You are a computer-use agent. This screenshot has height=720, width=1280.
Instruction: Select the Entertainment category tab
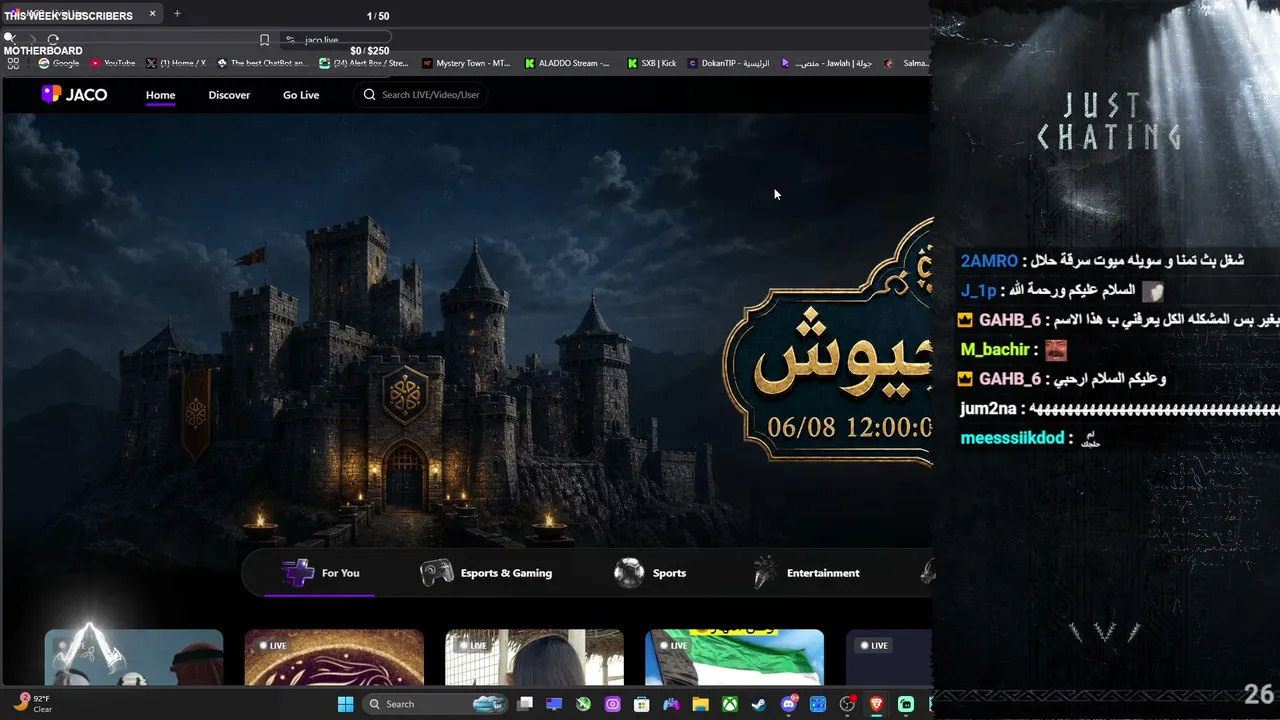tap(806, 573)
